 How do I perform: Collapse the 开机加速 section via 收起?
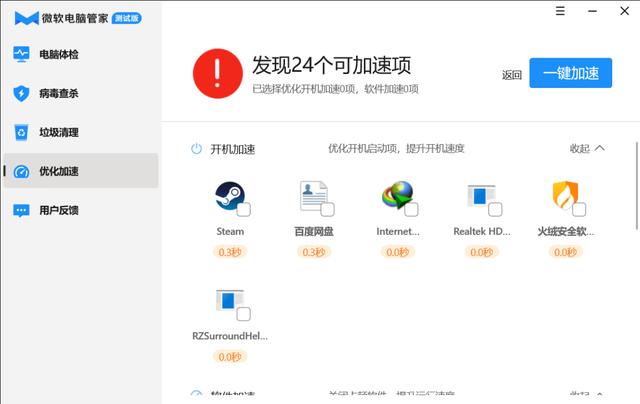[x=587, y=149]
